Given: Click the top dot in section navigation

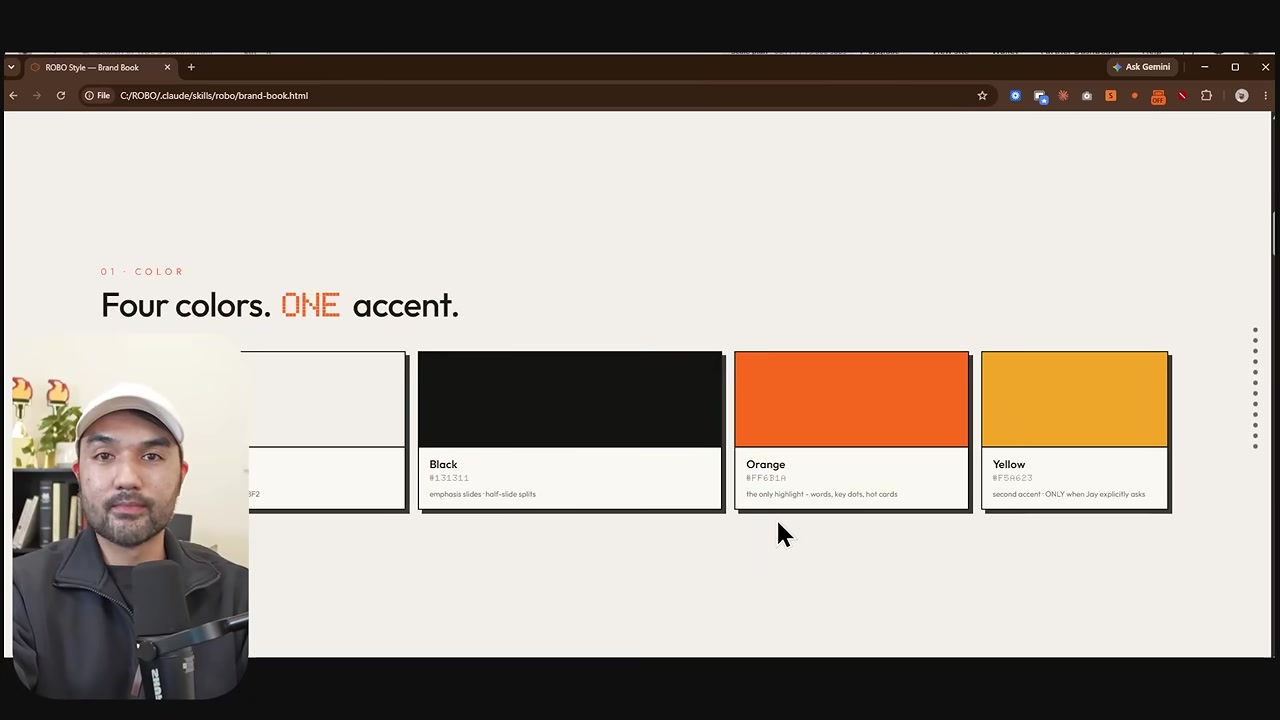Looking at the screenshot, I should (1255, 329).
